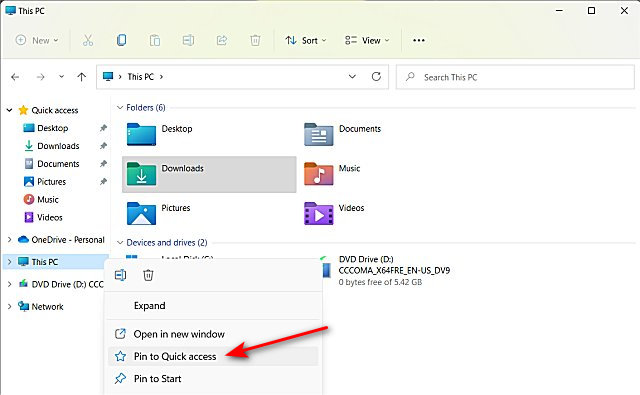Image resolution: width=640 pixels, height=395 pixels.
Task: Open the Sort dropdown
Action: 306,40
